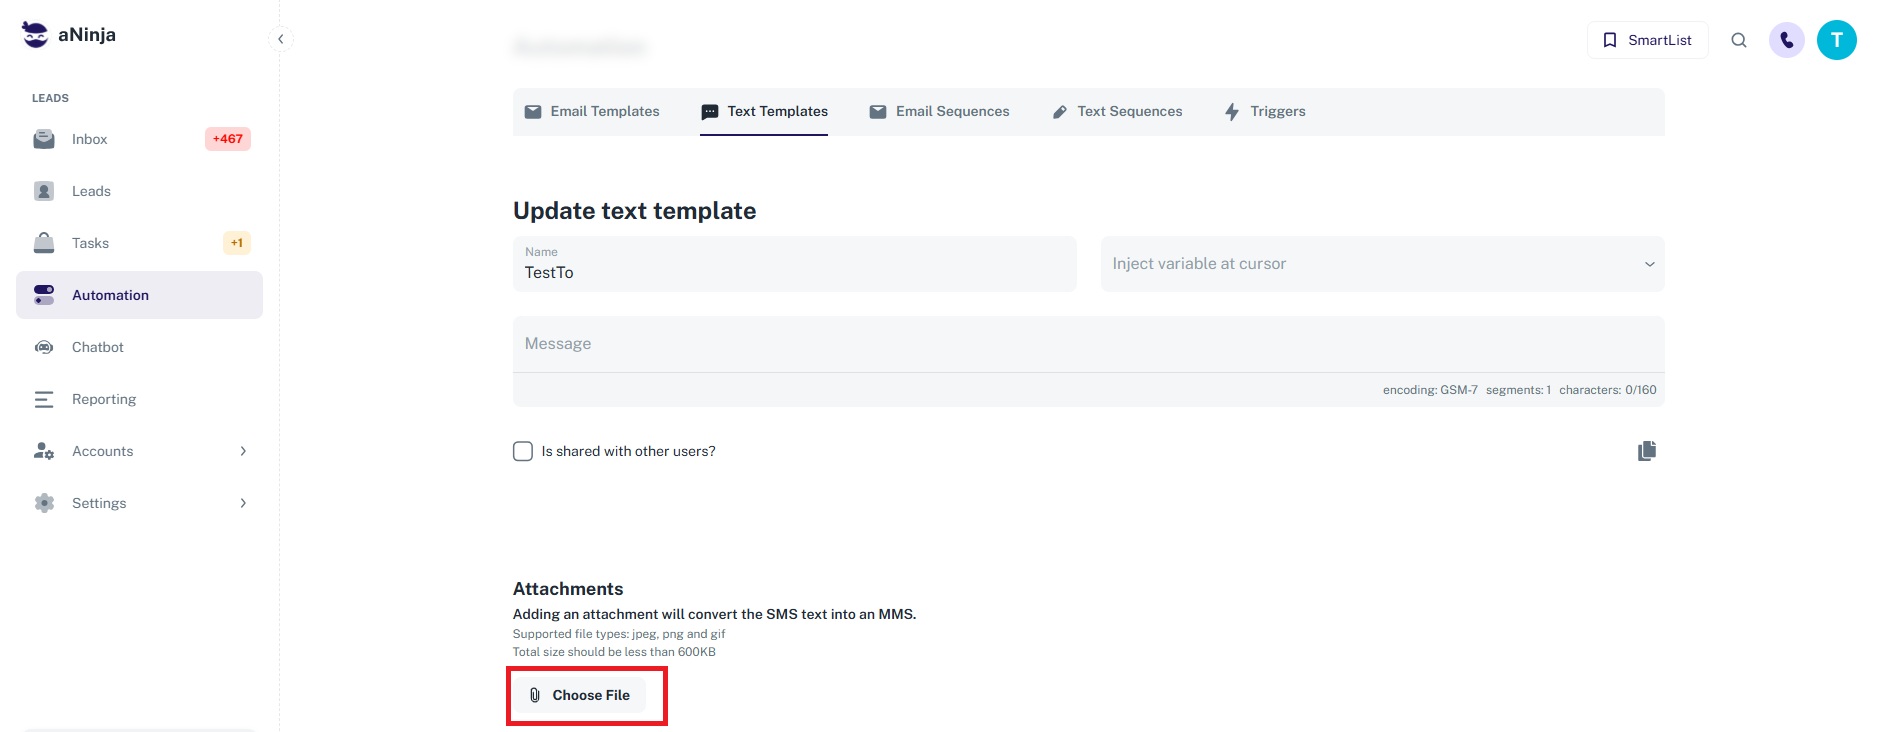Open Inbox from the sidebar
The image size is (1884, 732).
pyautogui.click(x=90, y=139)
